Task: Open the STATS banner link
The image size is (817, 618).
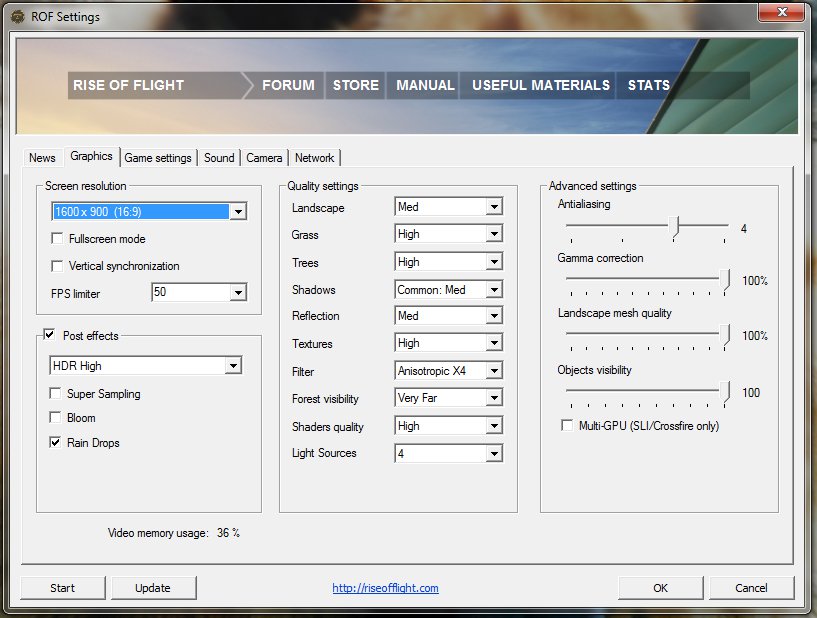Action: coord(649,85)
